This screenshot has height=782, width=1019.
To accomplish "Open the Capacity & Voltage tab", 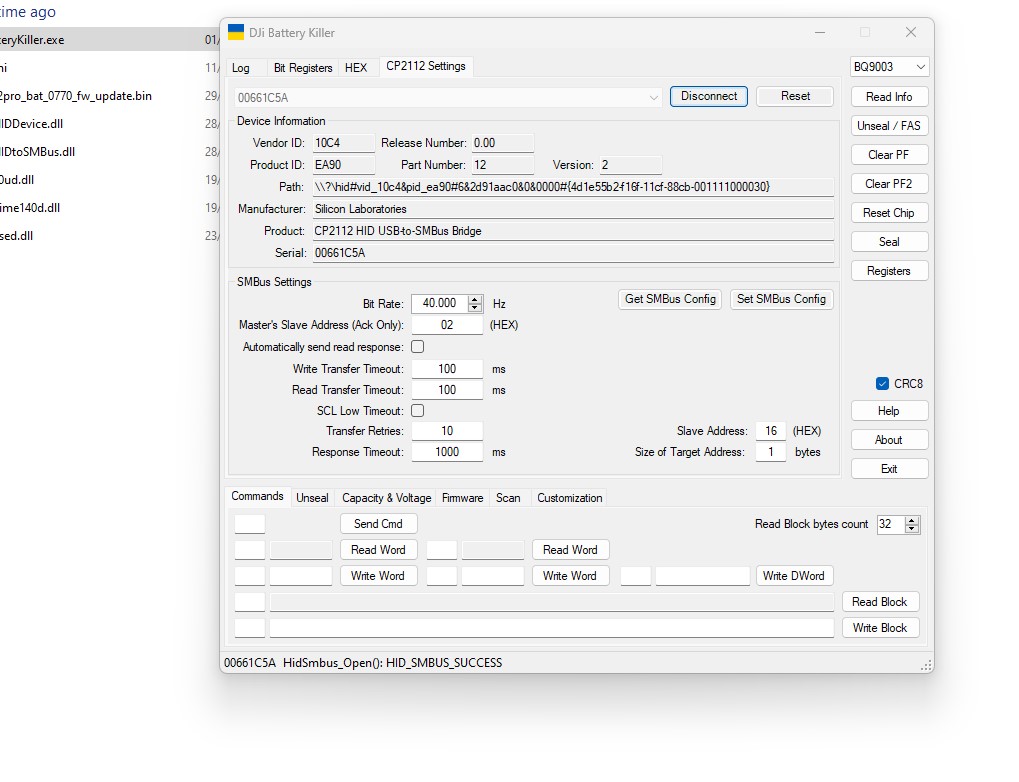I will (x=386, y=498).
